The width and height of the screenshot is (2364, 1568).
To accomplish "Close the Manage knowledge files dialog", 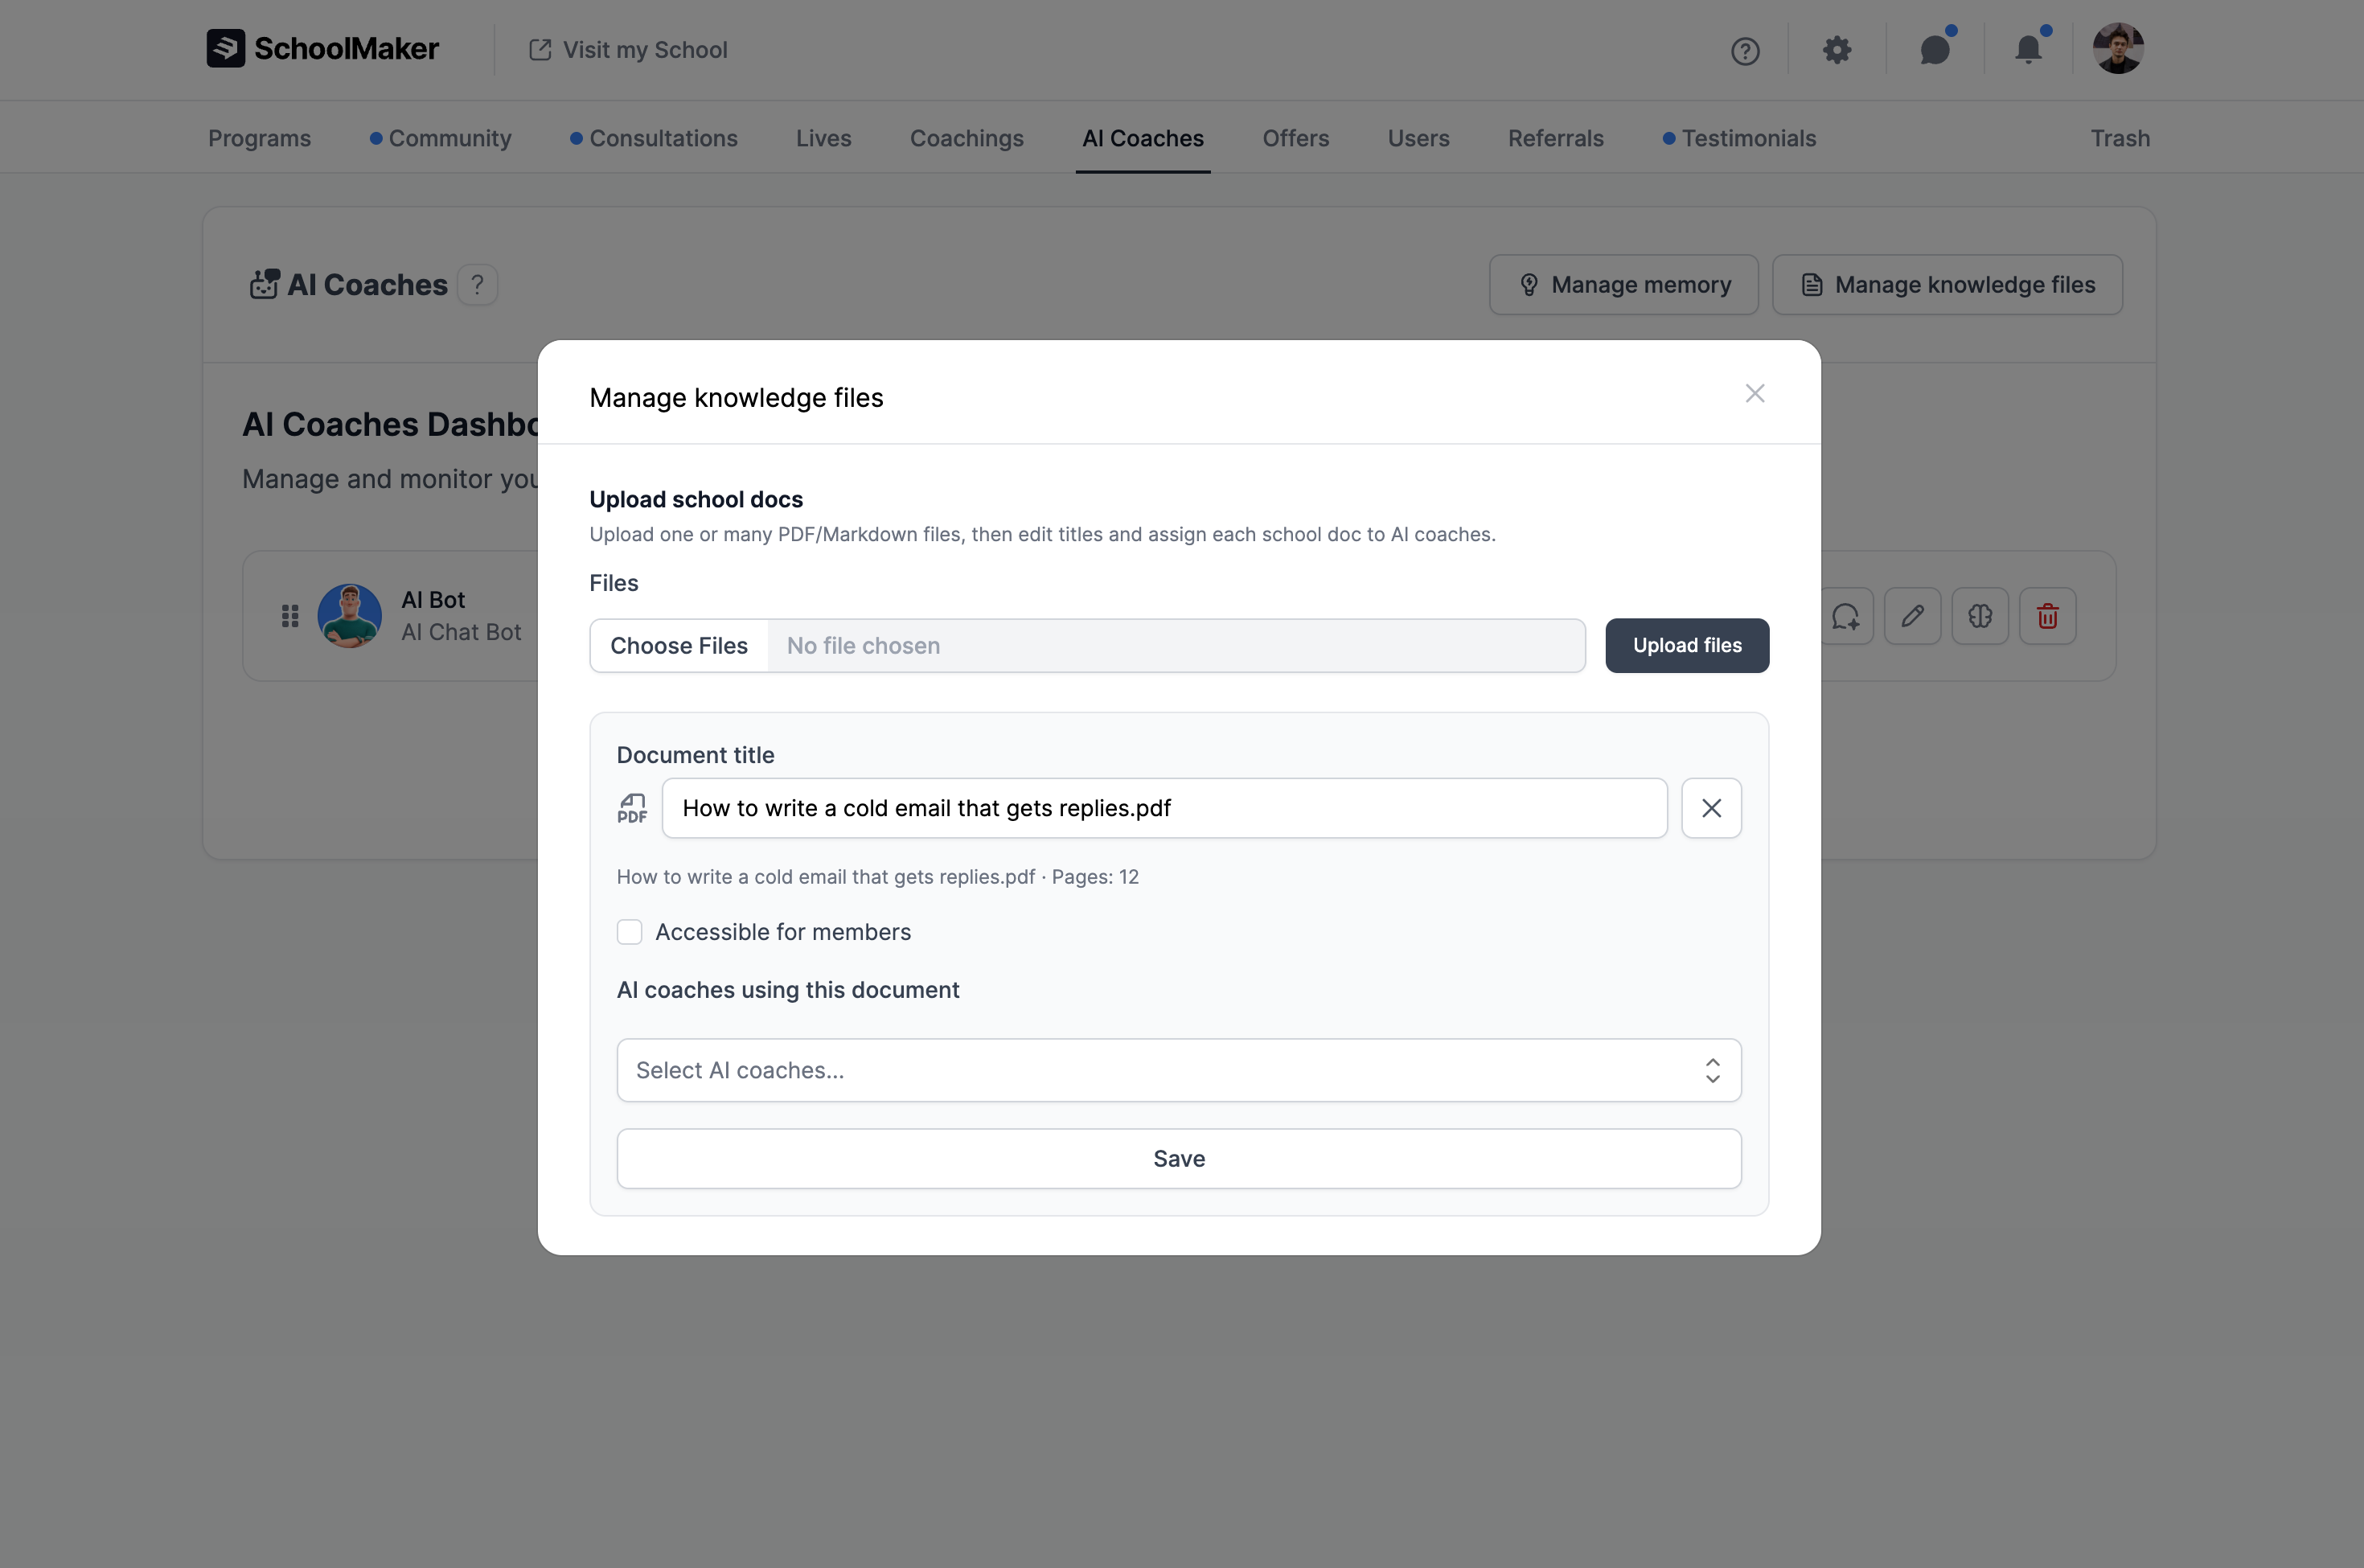I will 1754,394.
